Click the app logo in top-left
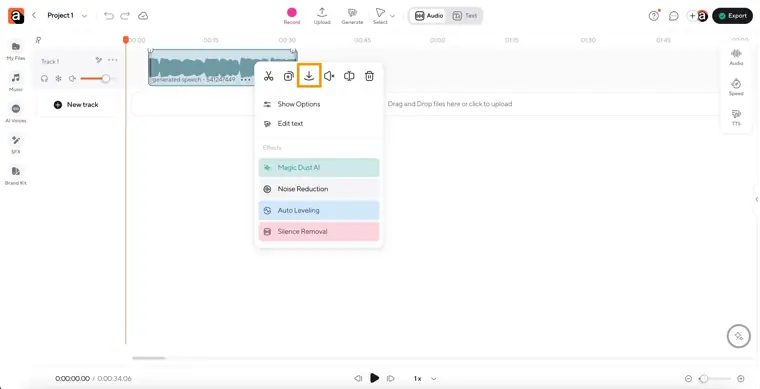 pyautogui.click(x=16, y=16)
